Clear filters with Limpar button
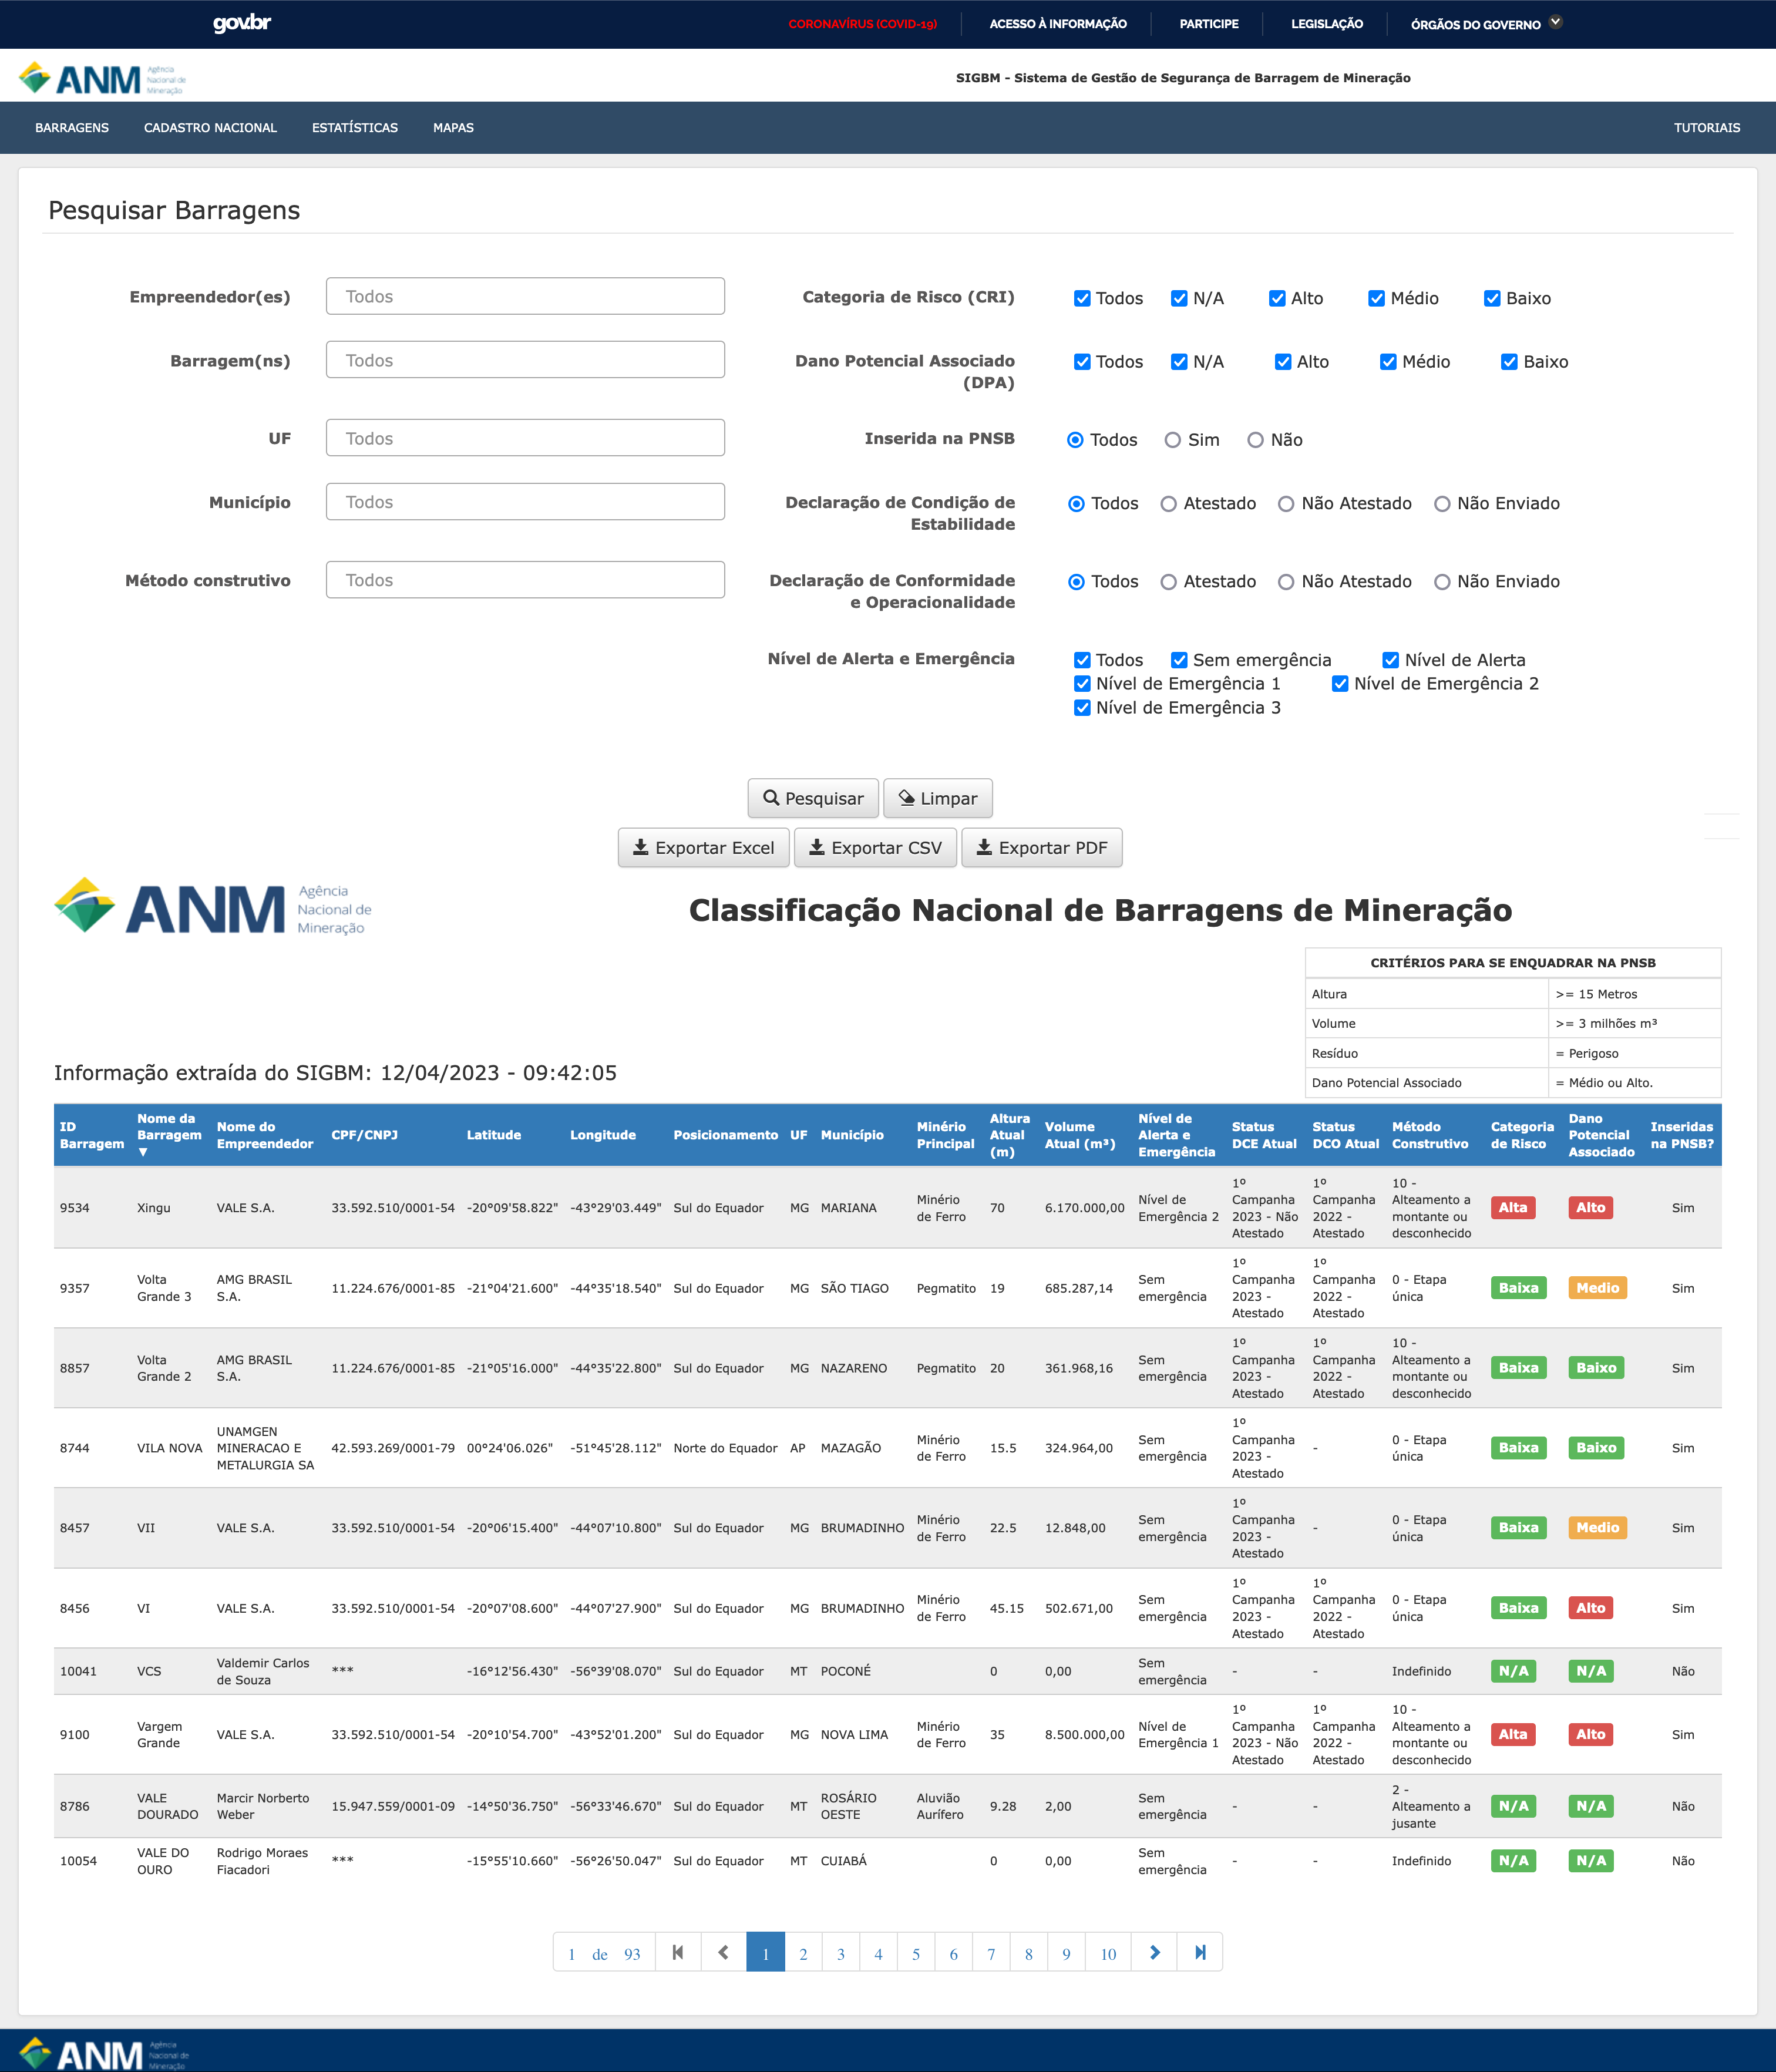 pyautogui.click(x=937, y=798)
